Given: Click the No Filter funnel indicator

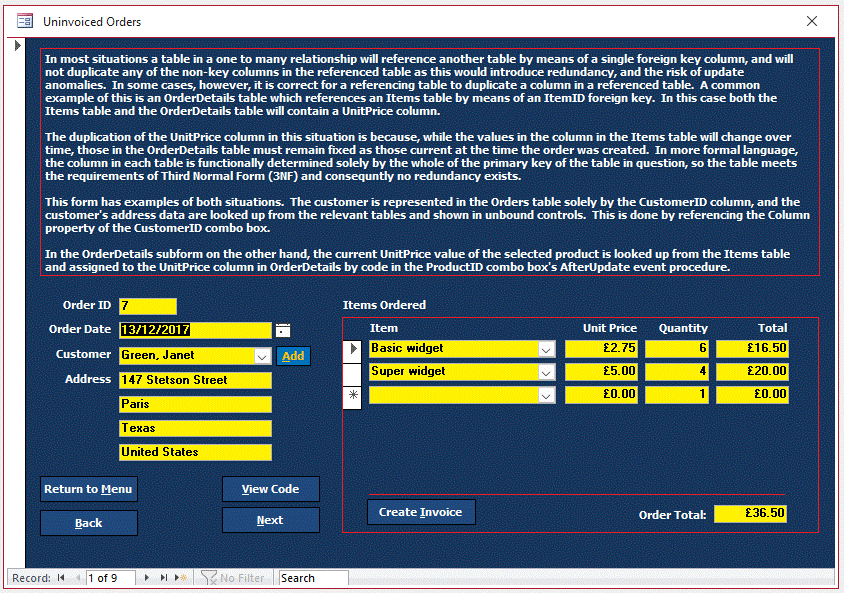Looking at the screenshot, I should point(233,577).
